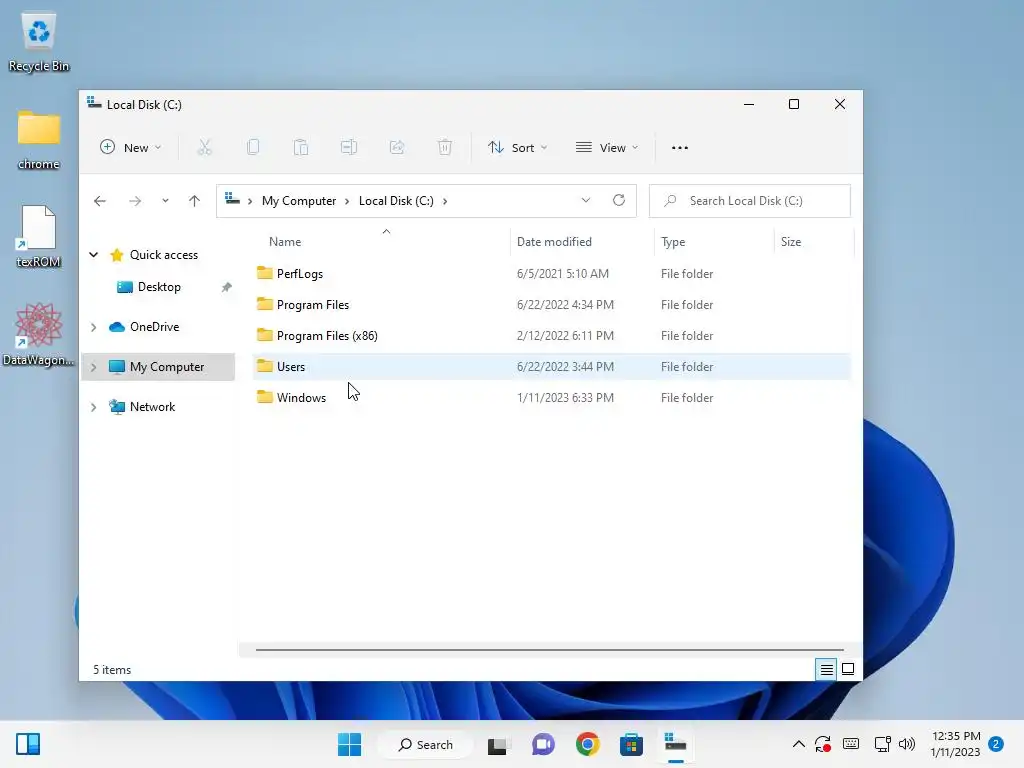This screenshot has width=1024, height=768.
Task: Select the Program Files (x86) folder
Action: tap(552, 336)
